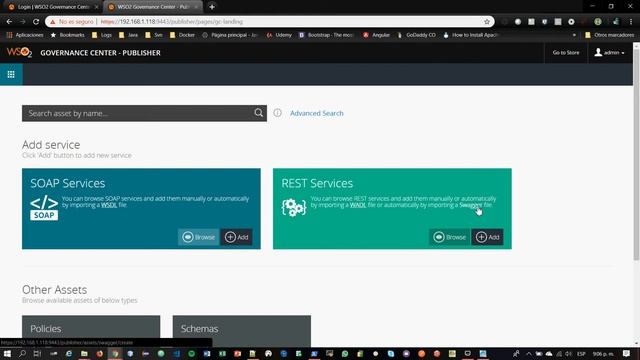Screen dimensions: 640x360
Task: Click the taskbar clock
Action: [603, 353]
